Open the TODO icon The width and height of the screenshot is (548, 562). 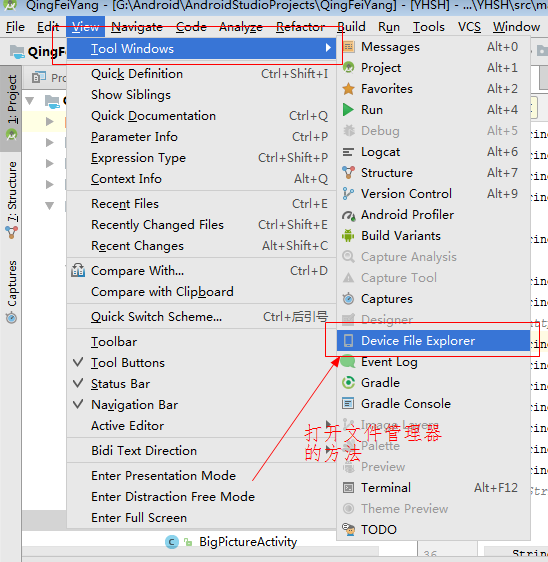pos(348,530)
